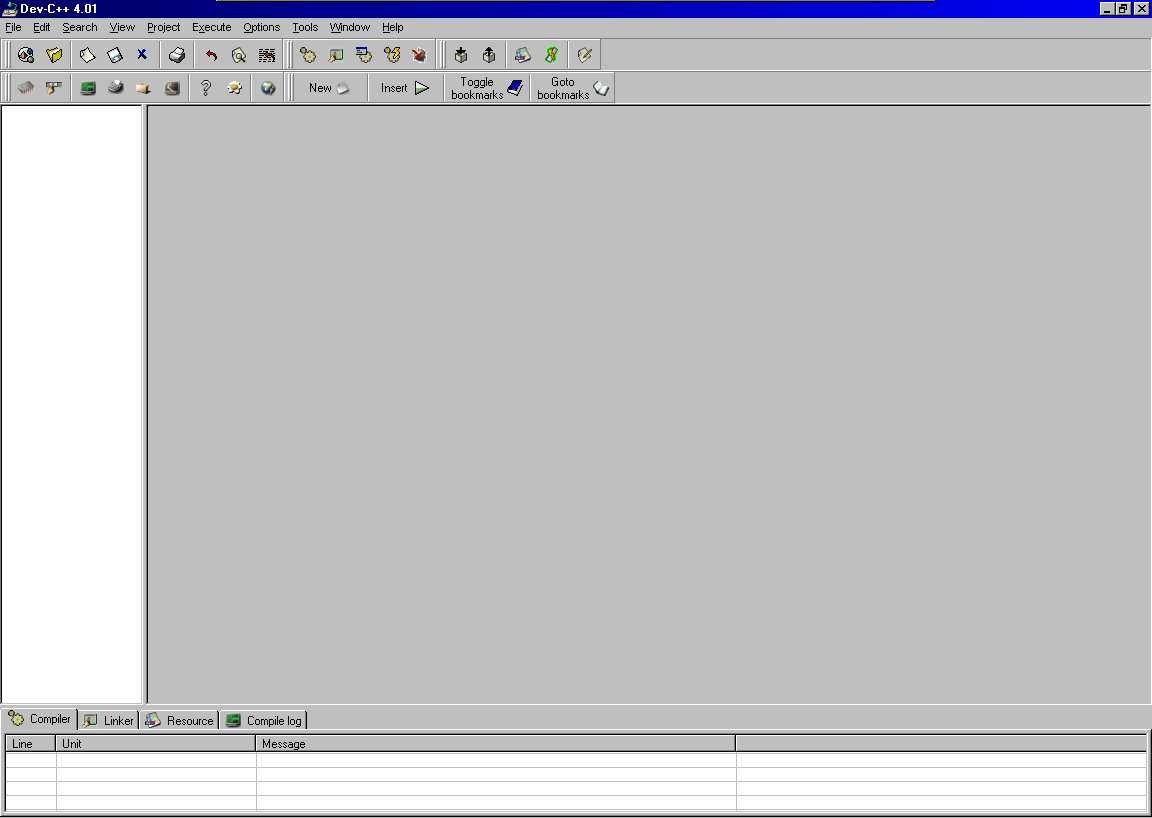Click the Insert toolbar button
The height and width of the screenshot is (818, 1152).
(405, 88)
